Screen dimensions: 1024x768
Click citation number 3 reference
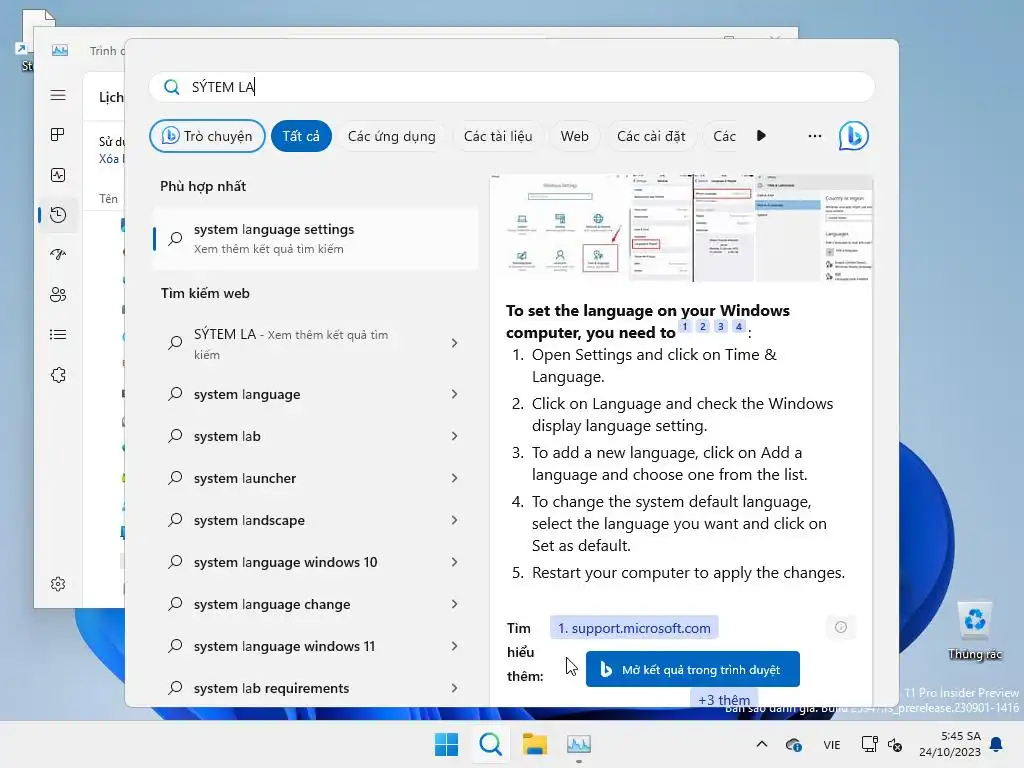(x=720, y=326)
